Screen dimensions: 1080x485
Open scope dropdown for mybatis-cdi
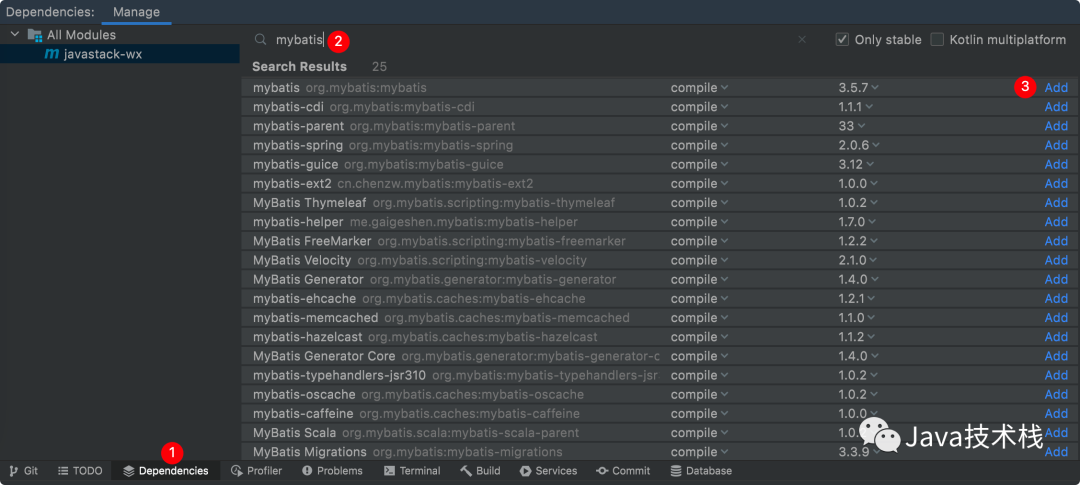(x=700, y=107)
